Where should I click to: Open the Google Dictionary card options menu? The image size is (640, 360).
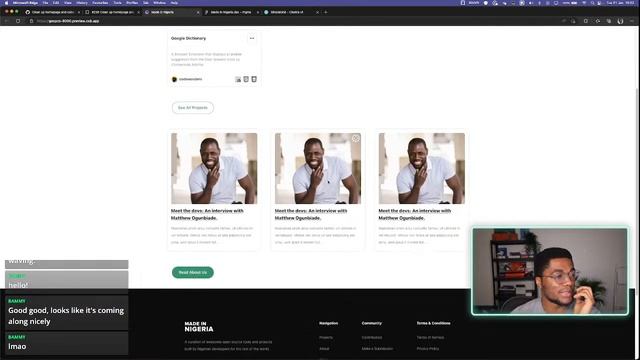click(x=252, y=38)
